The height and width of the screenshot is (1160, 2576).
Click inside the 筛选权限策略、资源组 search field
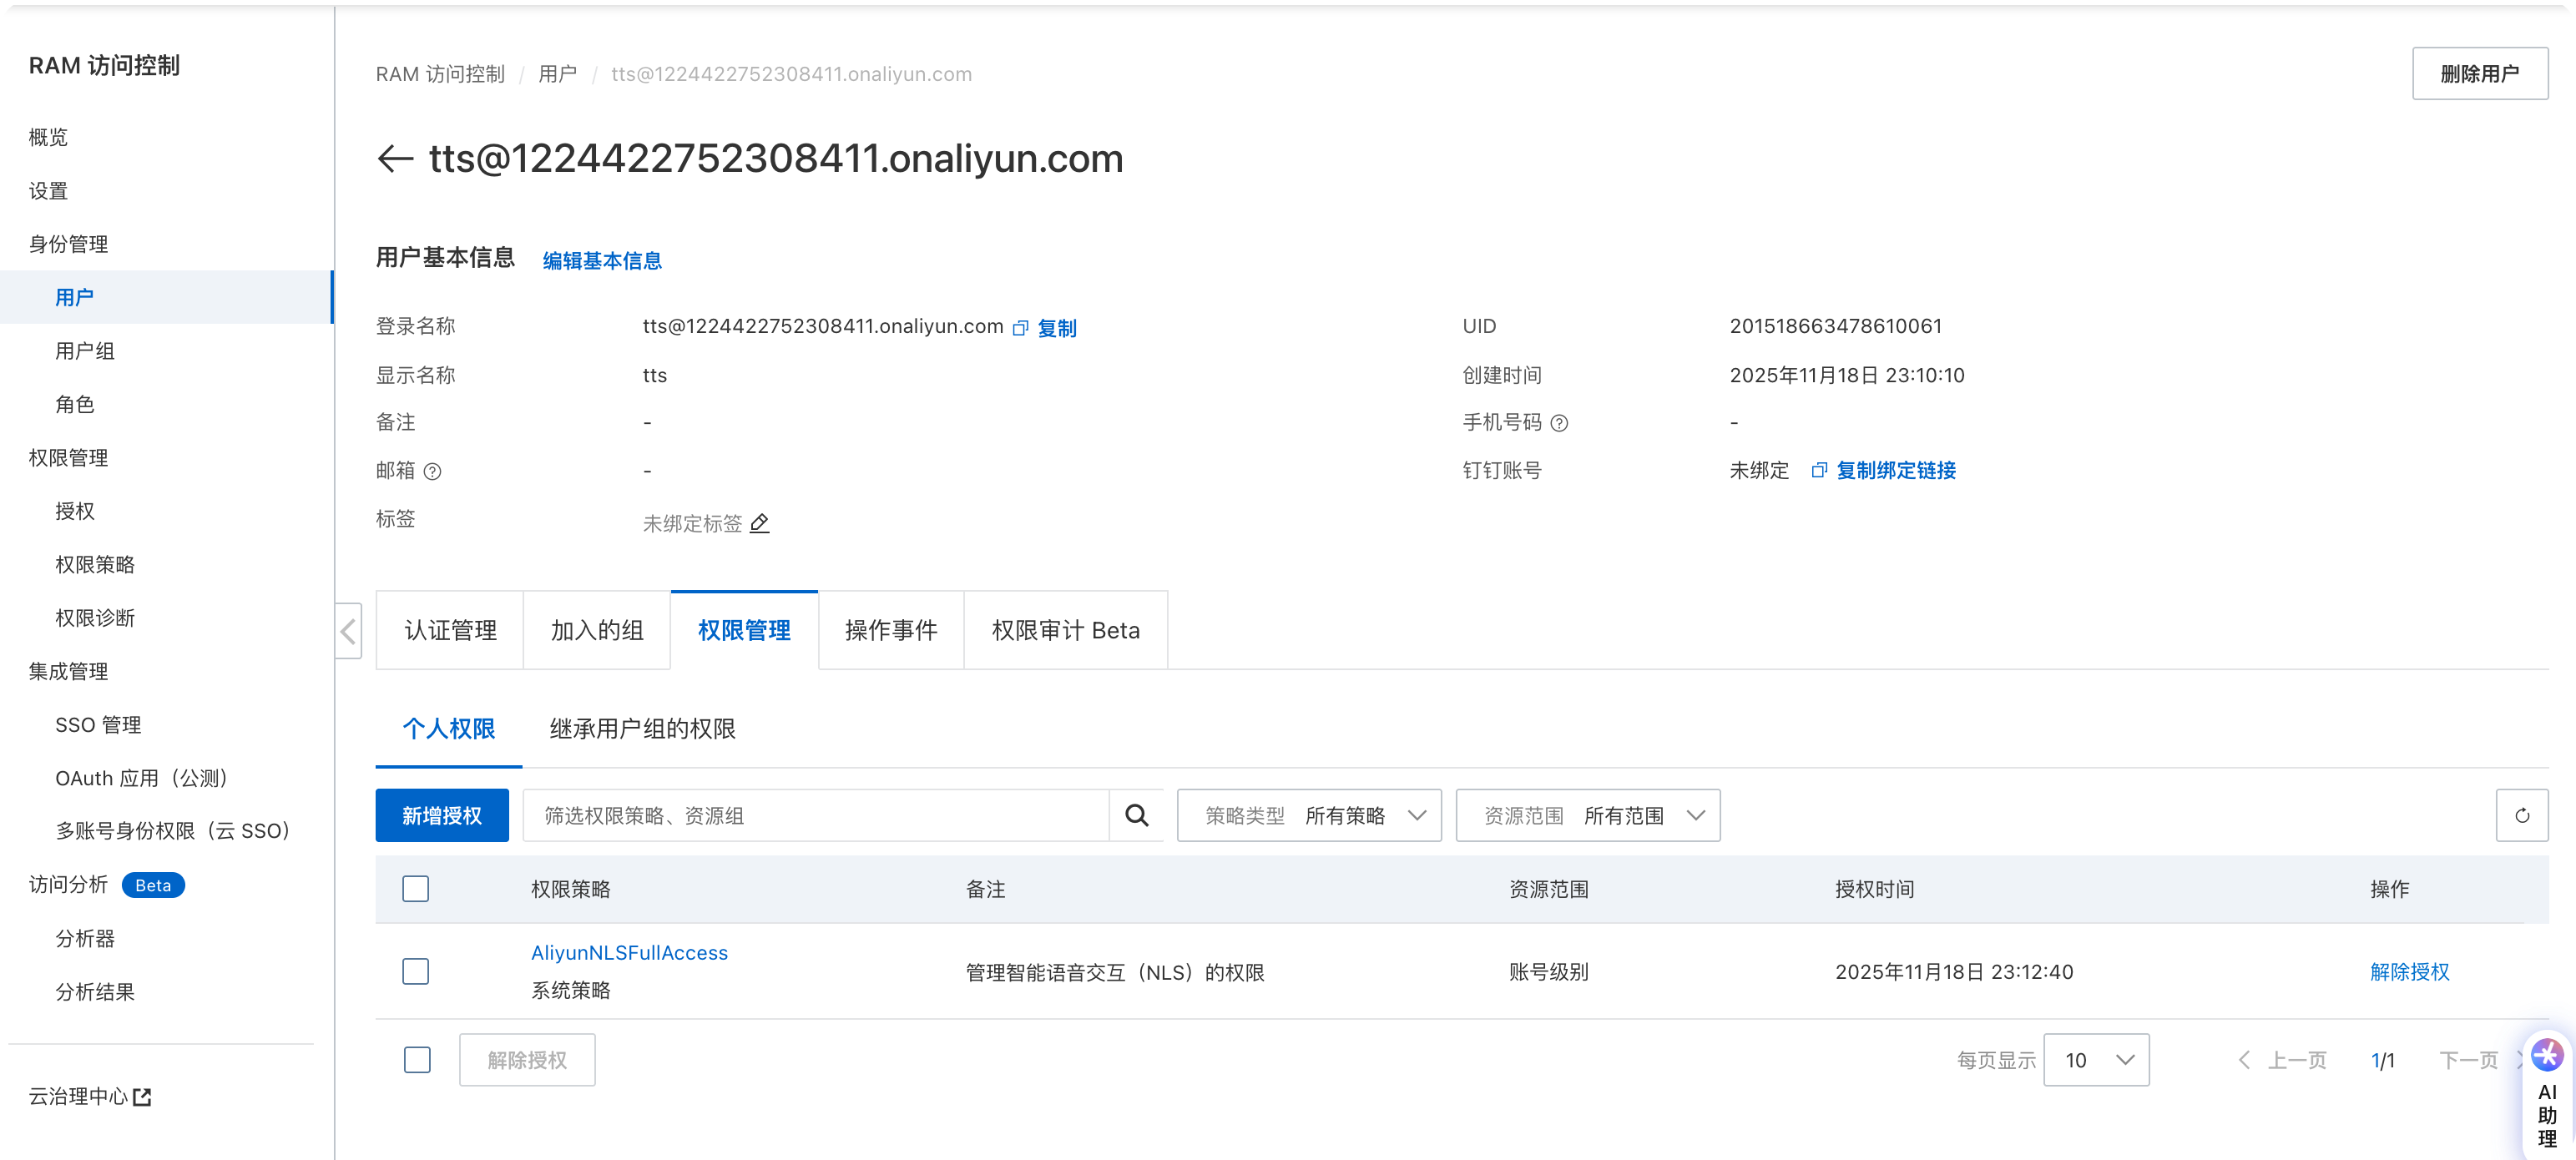tap(800, 815)
